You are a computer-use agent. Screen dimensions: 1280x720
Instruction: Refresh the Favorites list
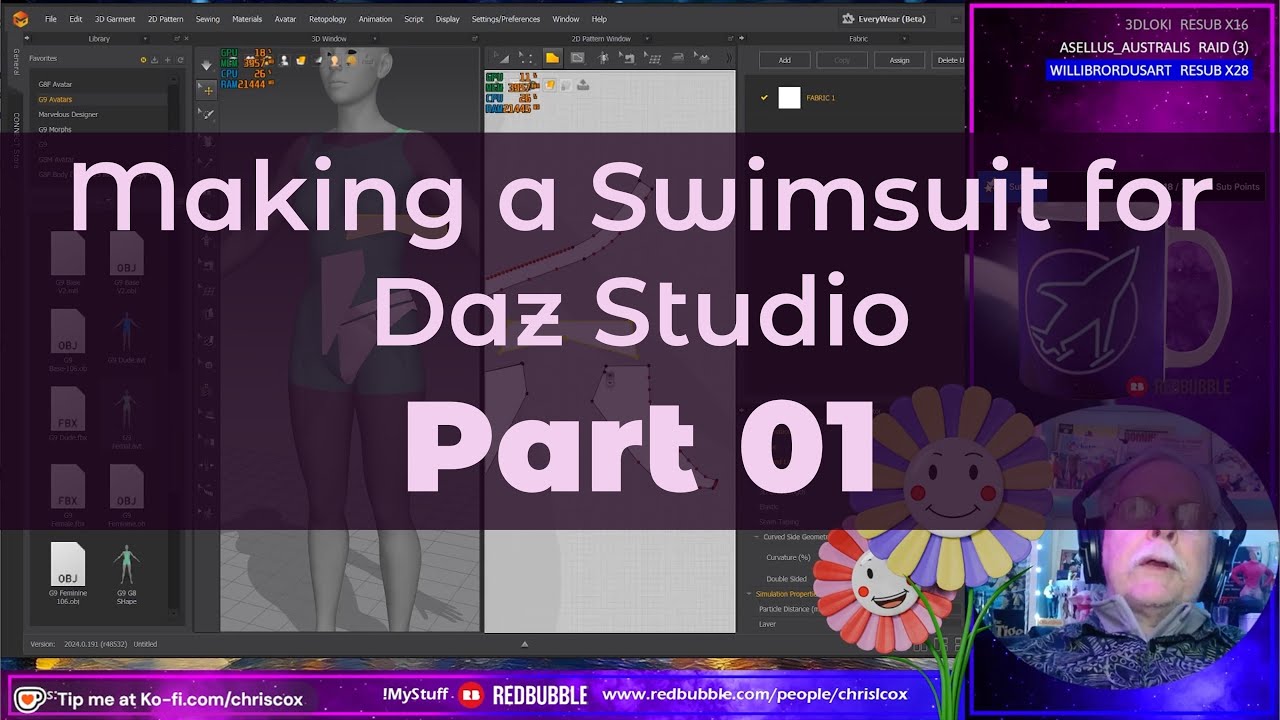pos(180,60)
